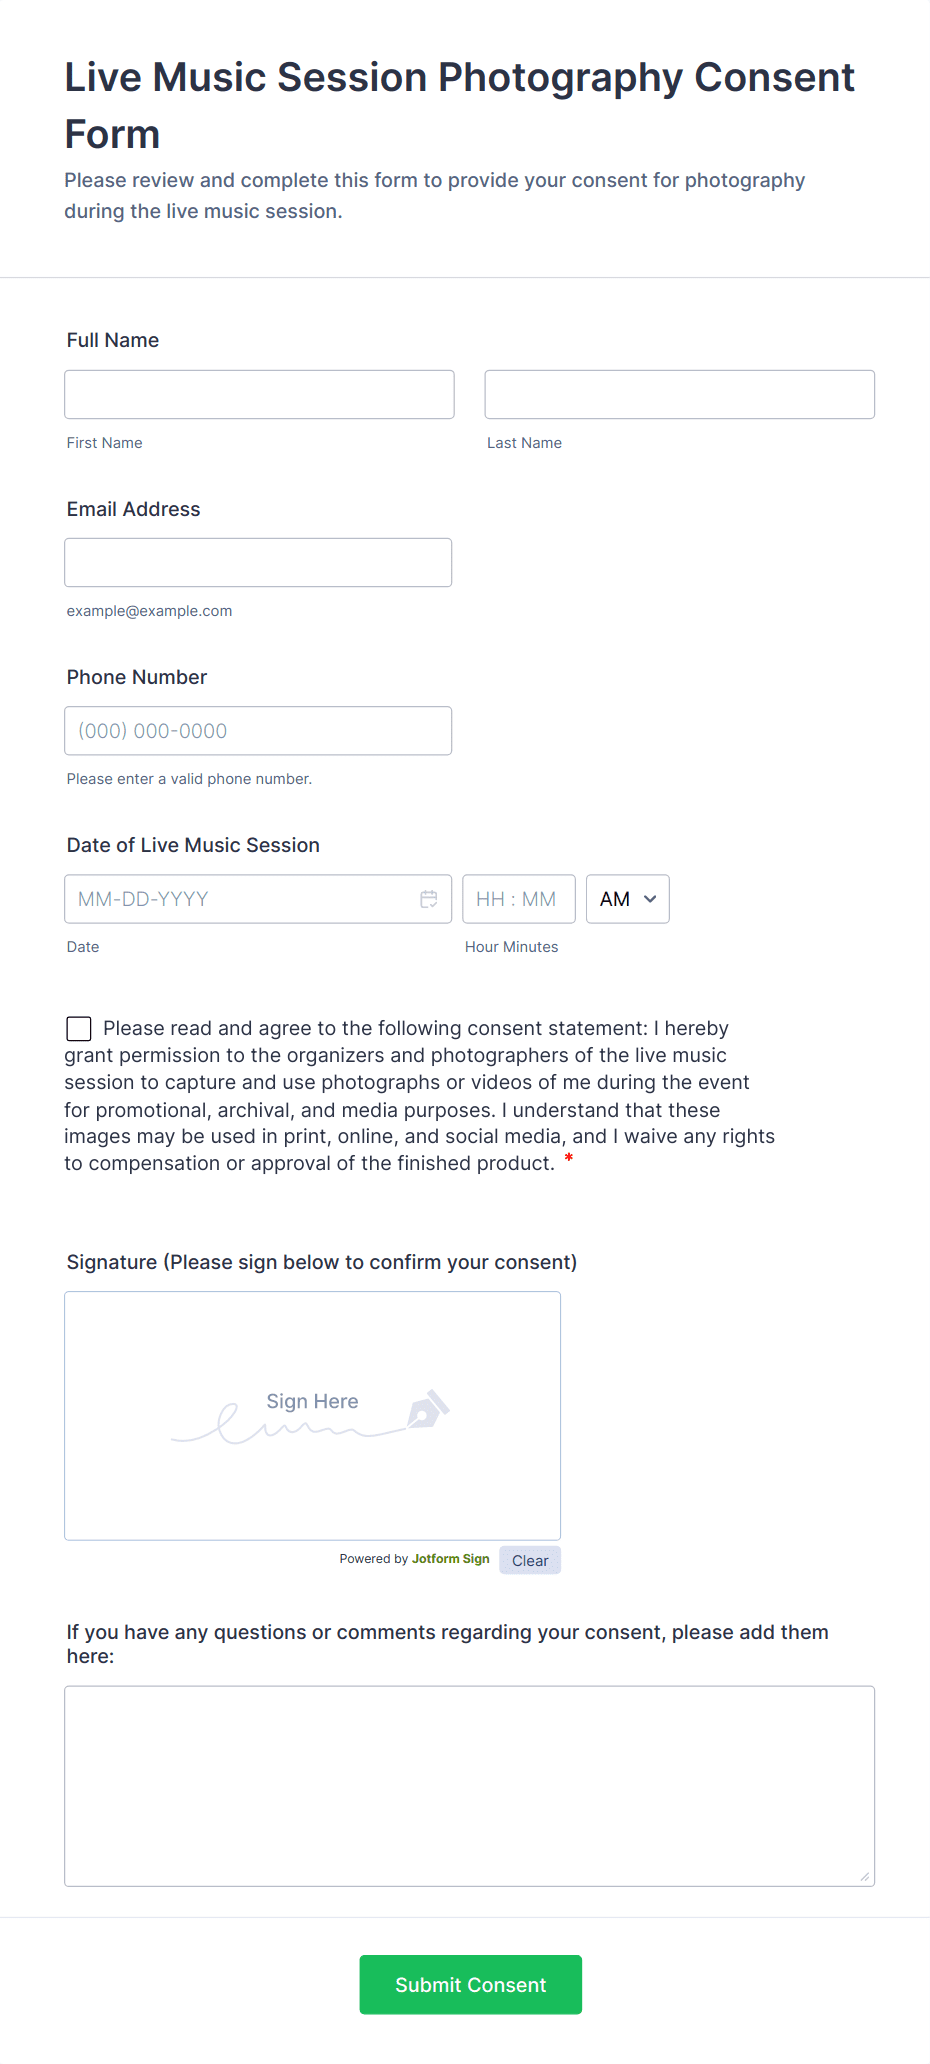Click the Sign Here pen nib icon
Image resolution: width=930 pixels, height=2064 pixels.
[428, 1411]
